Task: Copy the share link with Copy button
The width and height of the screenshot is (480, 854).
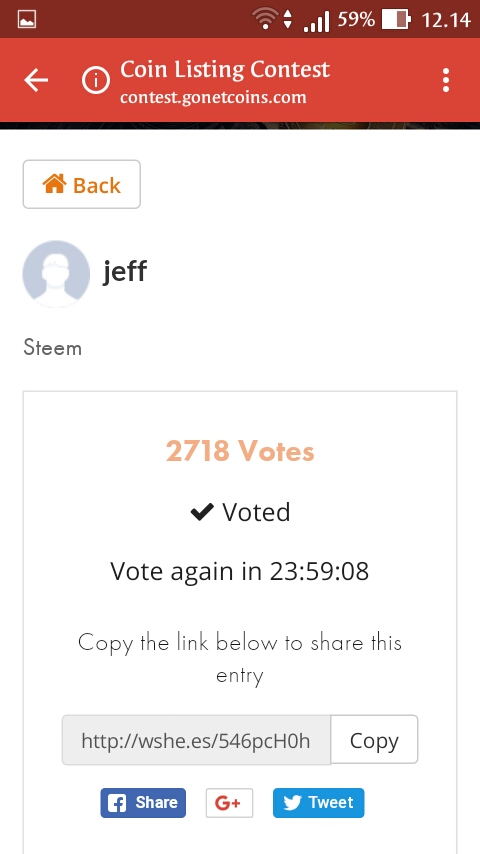Action: 374,740
